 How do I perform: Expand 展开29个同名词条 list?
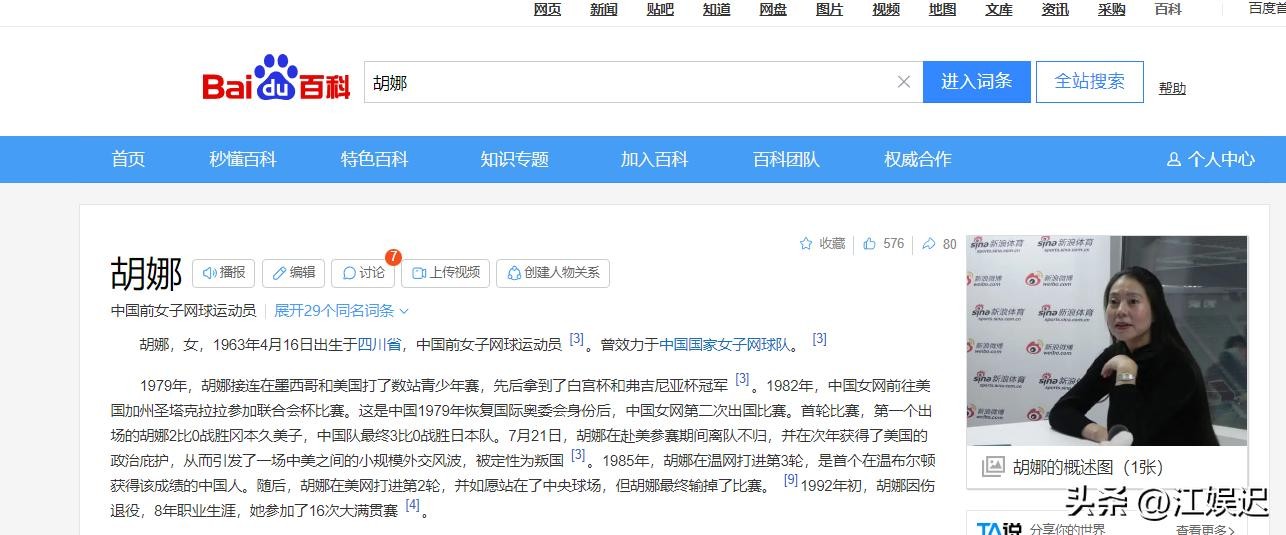pos(341,311)
